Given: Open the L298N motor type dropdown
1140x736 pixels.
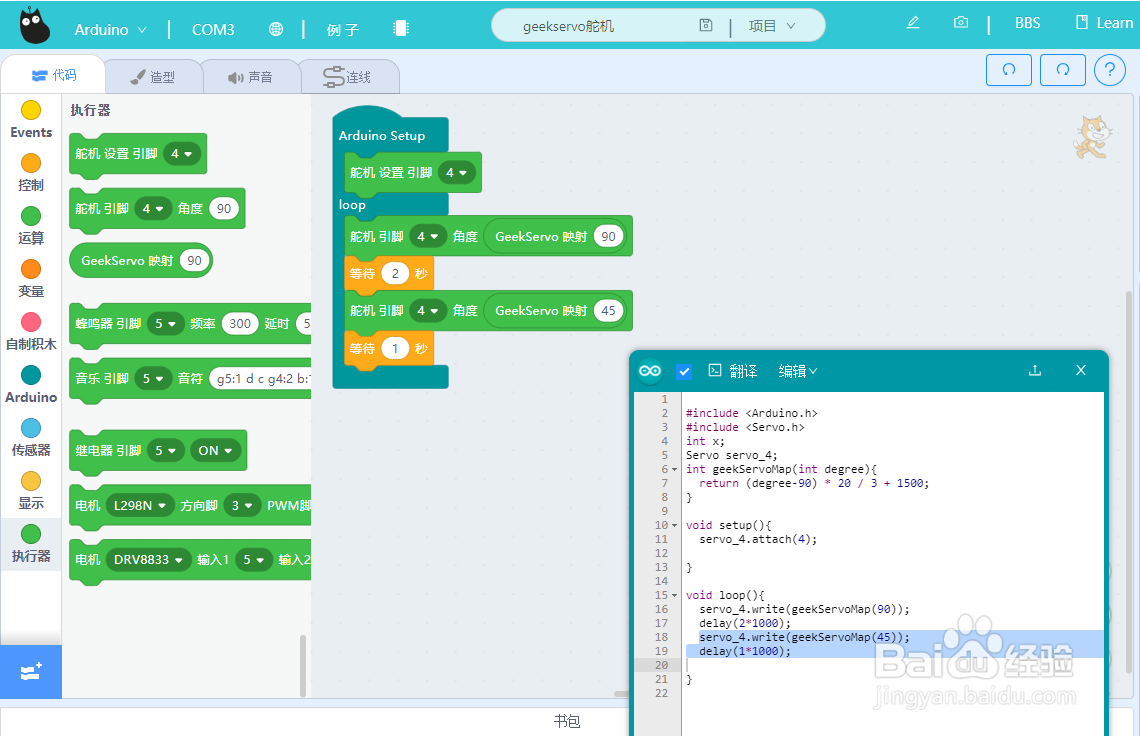Looking at the screenshot, I should (140, 505).
